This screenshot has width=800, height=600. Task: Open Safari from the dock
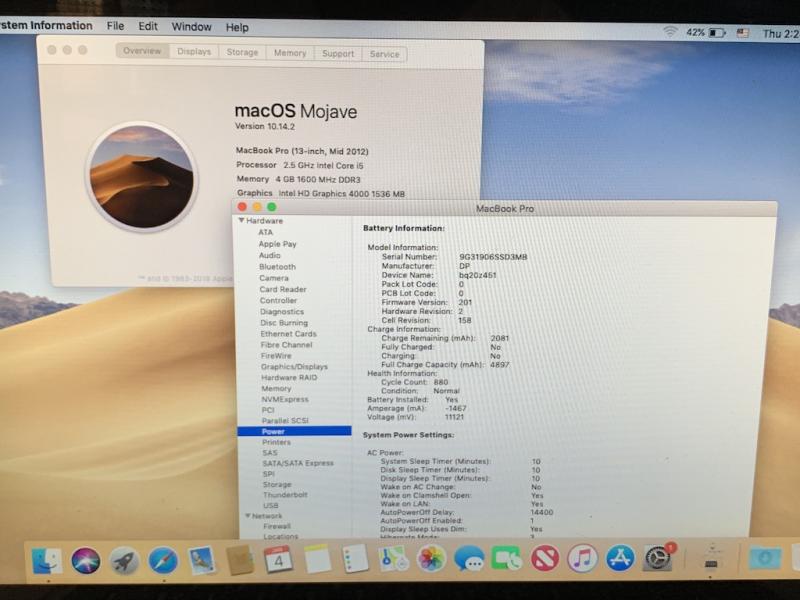point(163,561)
